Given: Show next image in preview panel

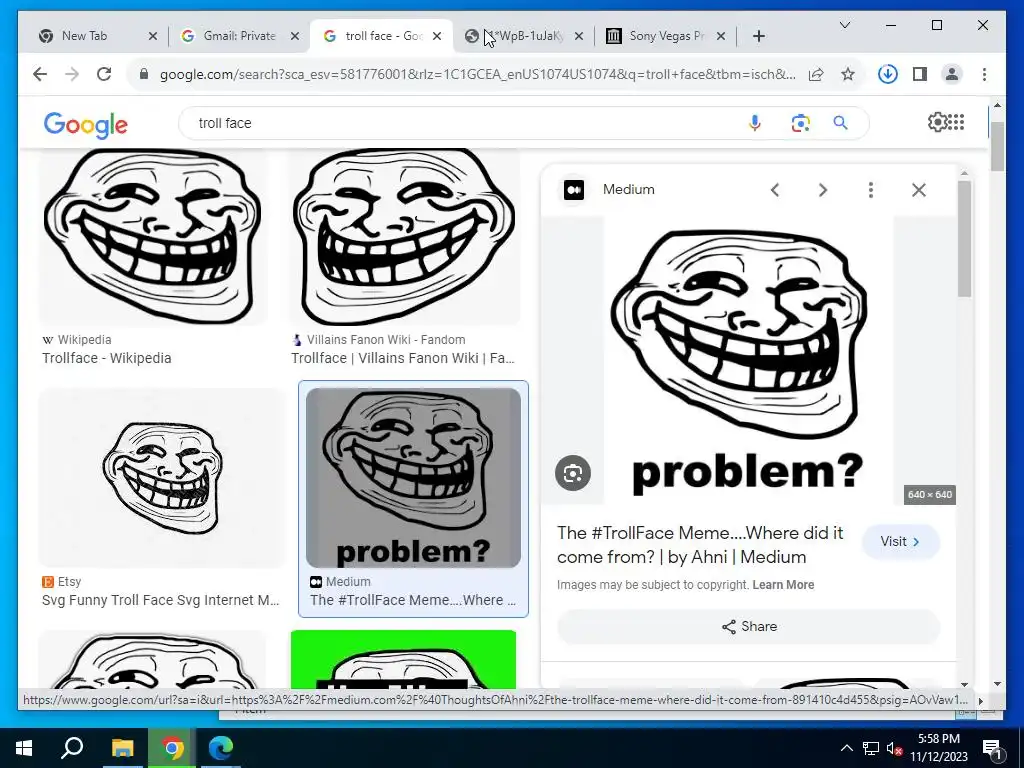Looking at the screenshot, I should (x=823, y=190).
